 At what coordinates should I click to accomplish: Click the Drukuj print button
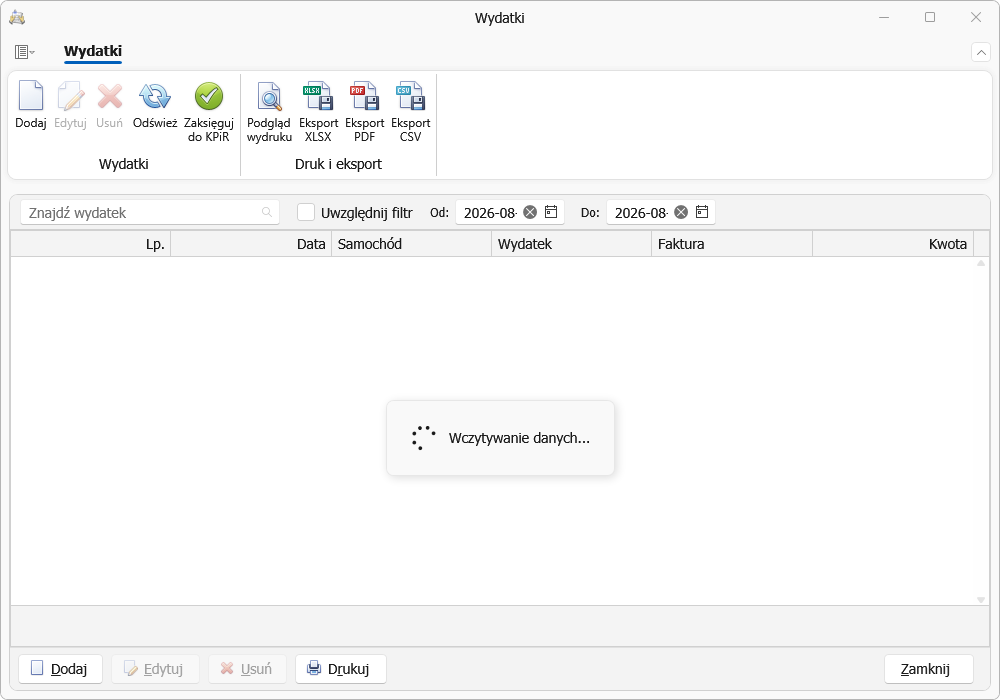pos(341,669)
